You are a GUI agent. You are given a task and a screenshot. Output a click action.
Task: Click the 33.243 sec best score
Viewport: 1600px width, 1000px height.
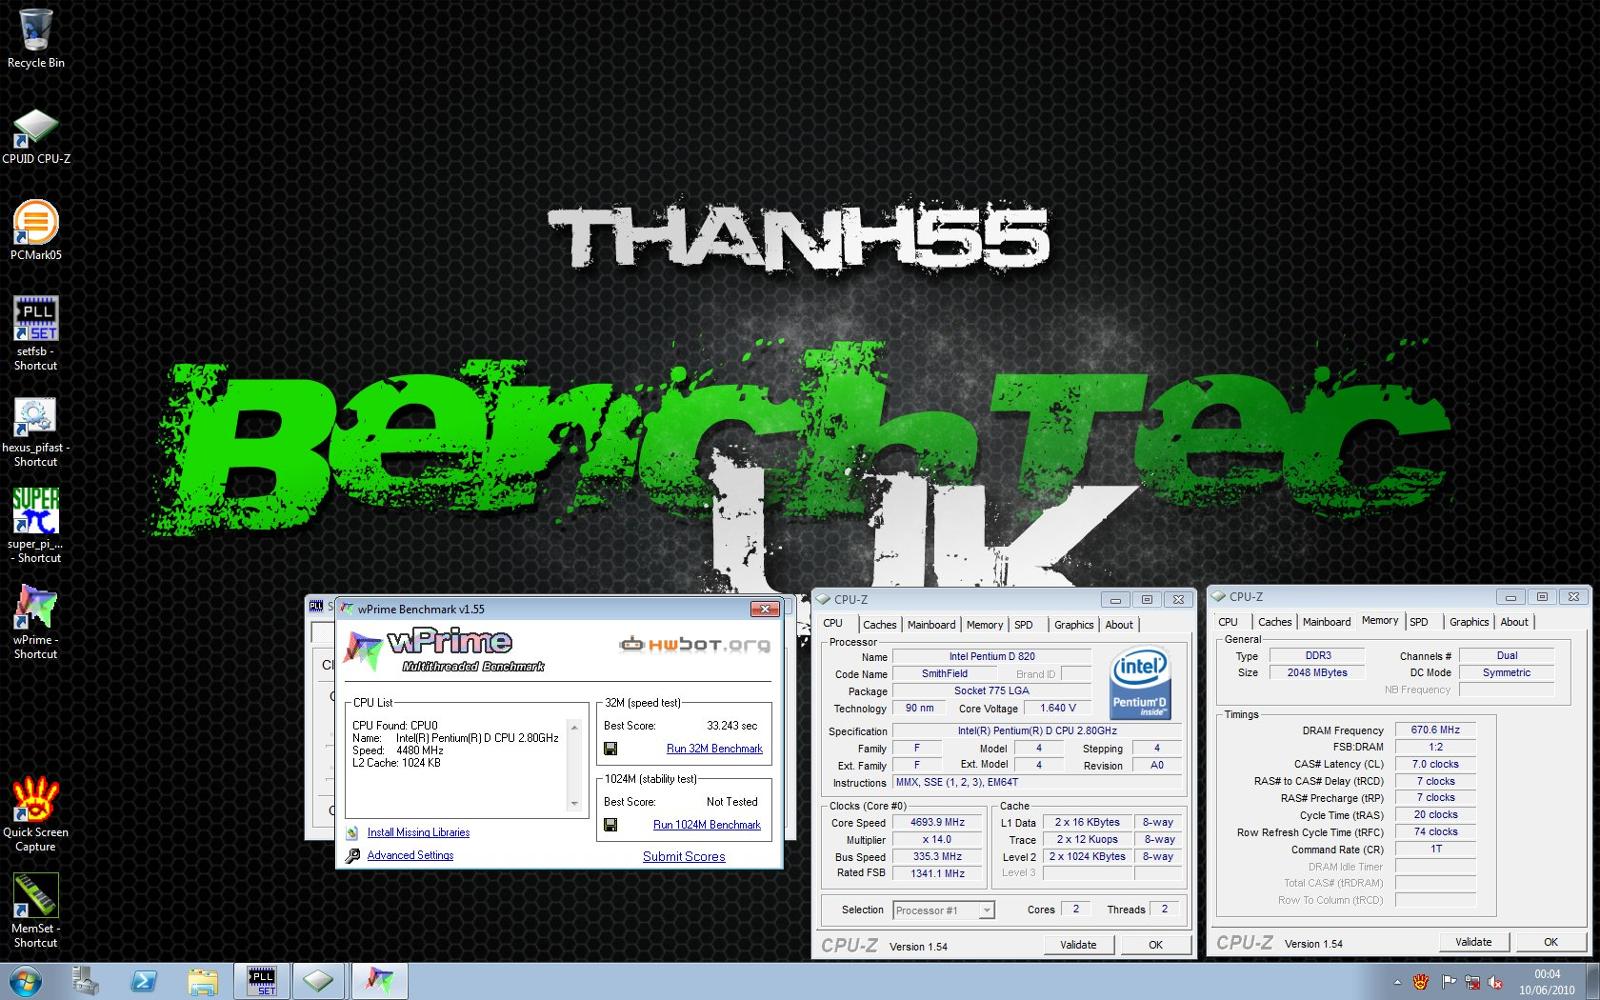[x=732, y=726]
